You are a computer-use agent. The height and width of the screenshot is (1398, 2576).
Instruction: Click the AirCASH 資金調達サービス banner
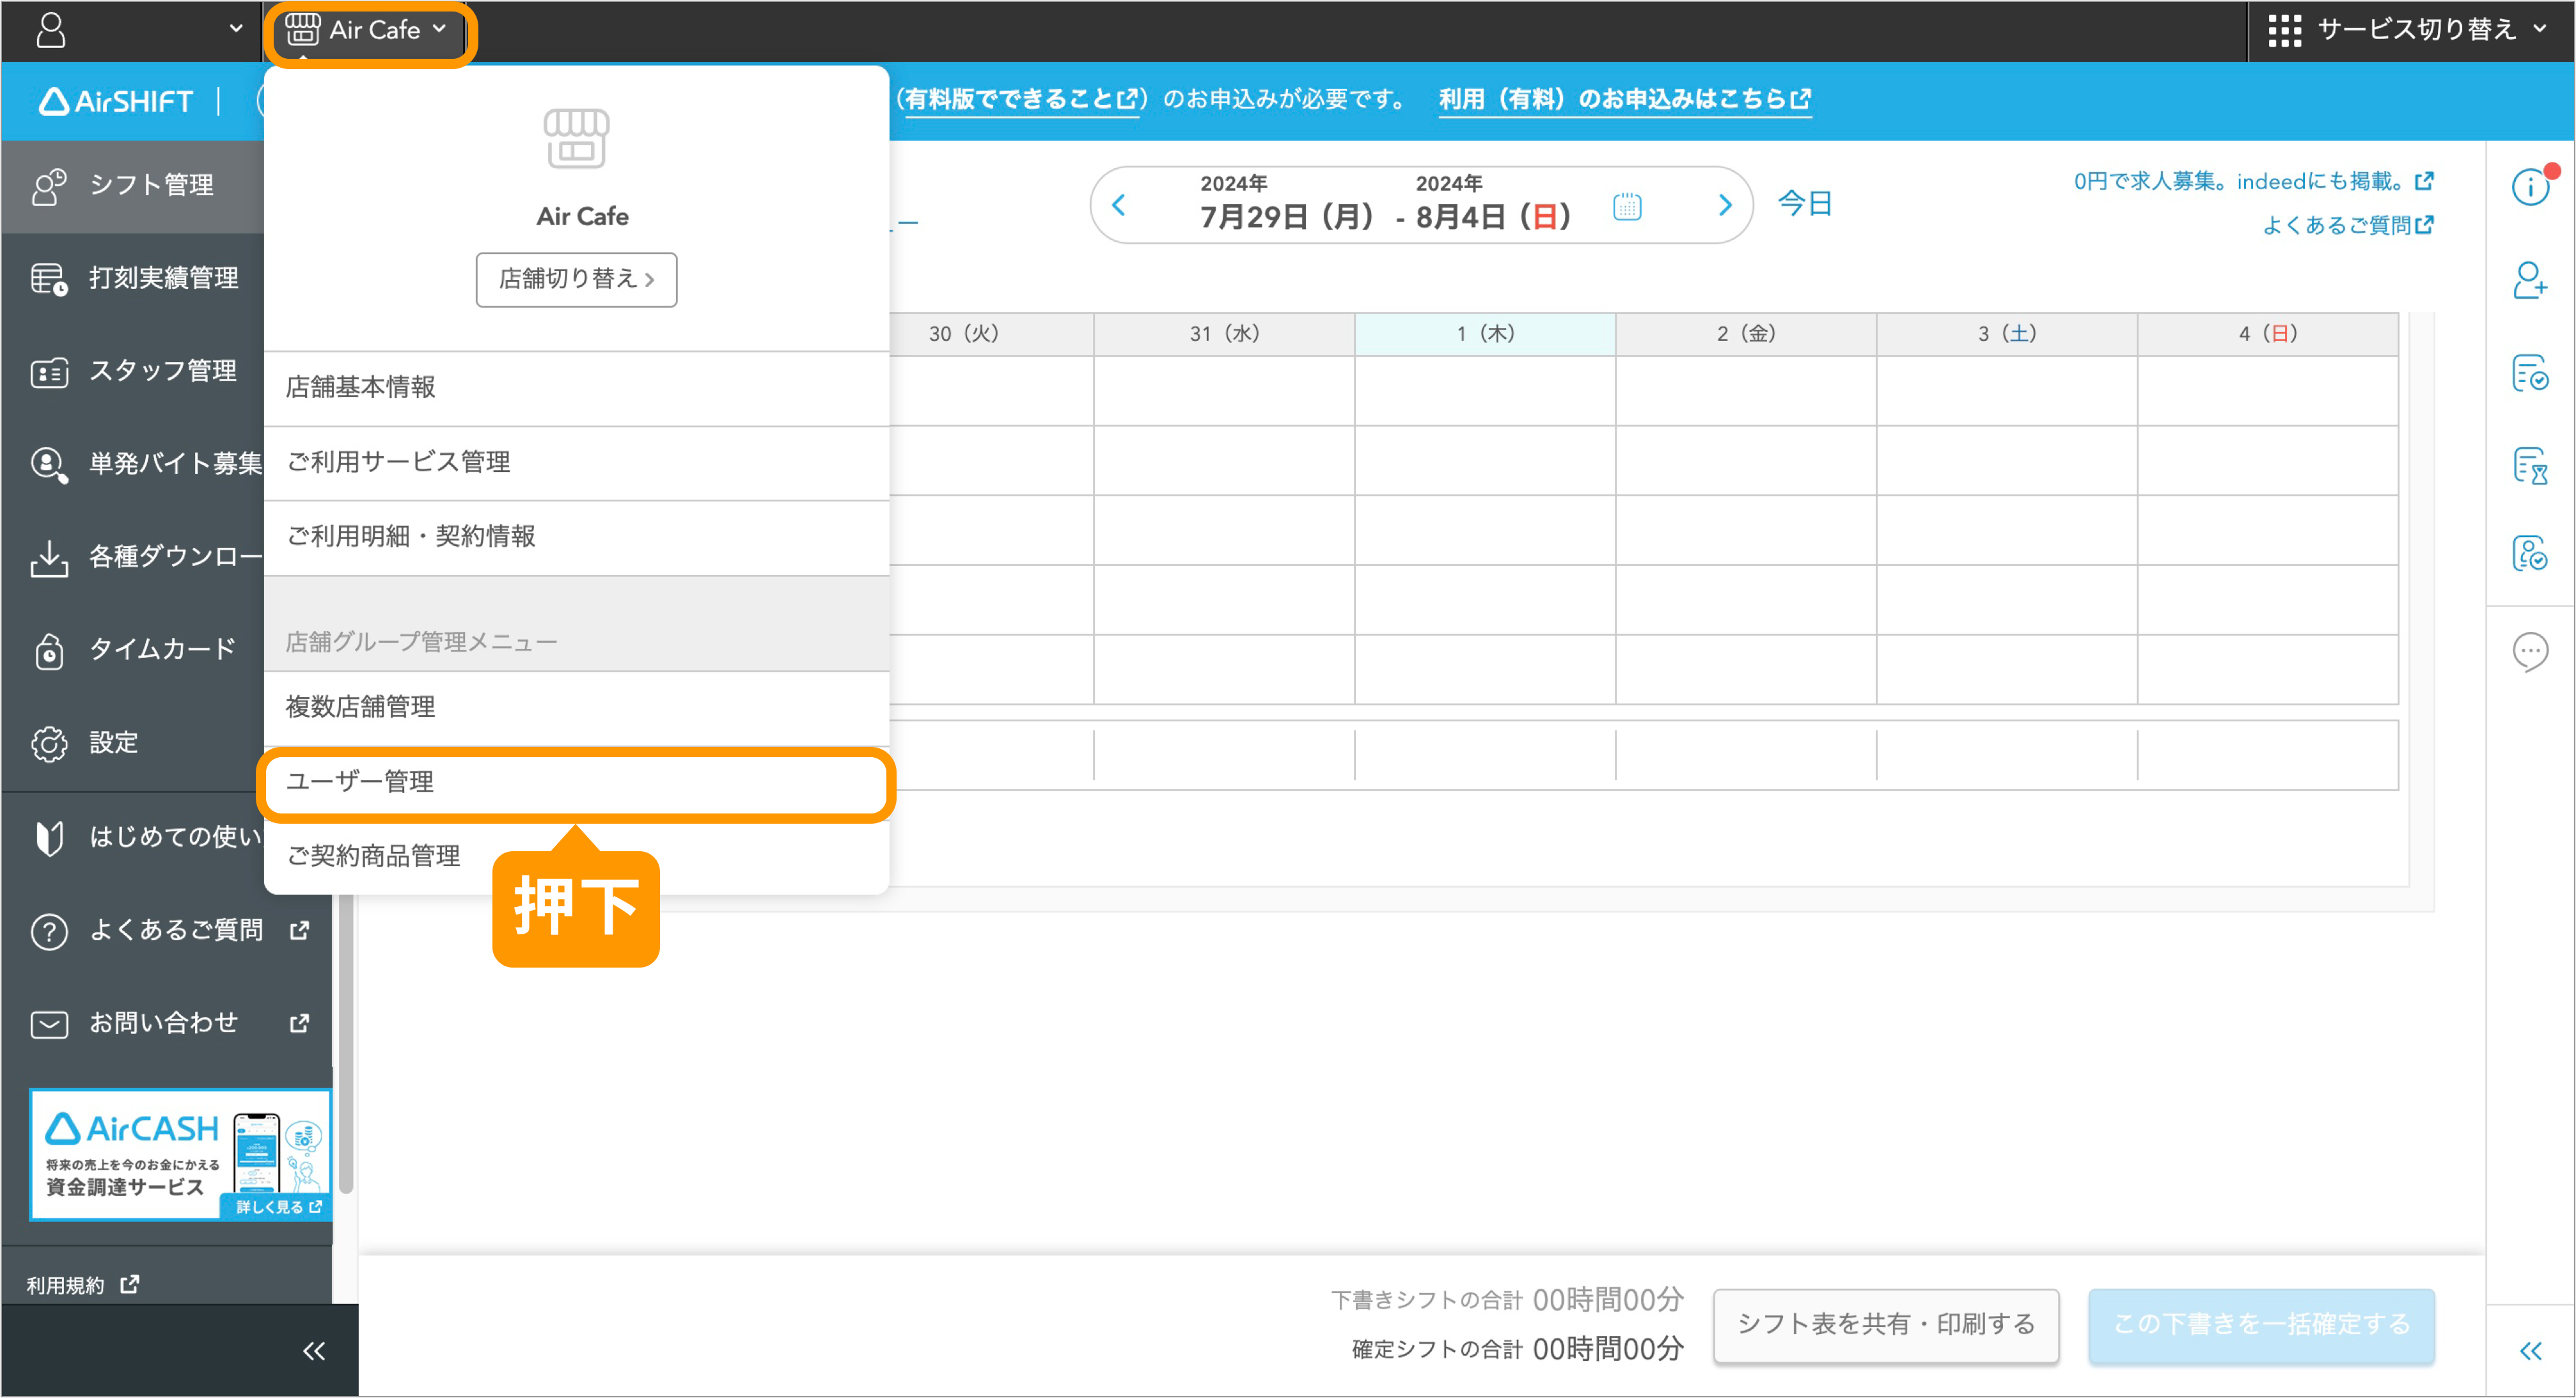pyautogui.click(x=180, y=1155)
